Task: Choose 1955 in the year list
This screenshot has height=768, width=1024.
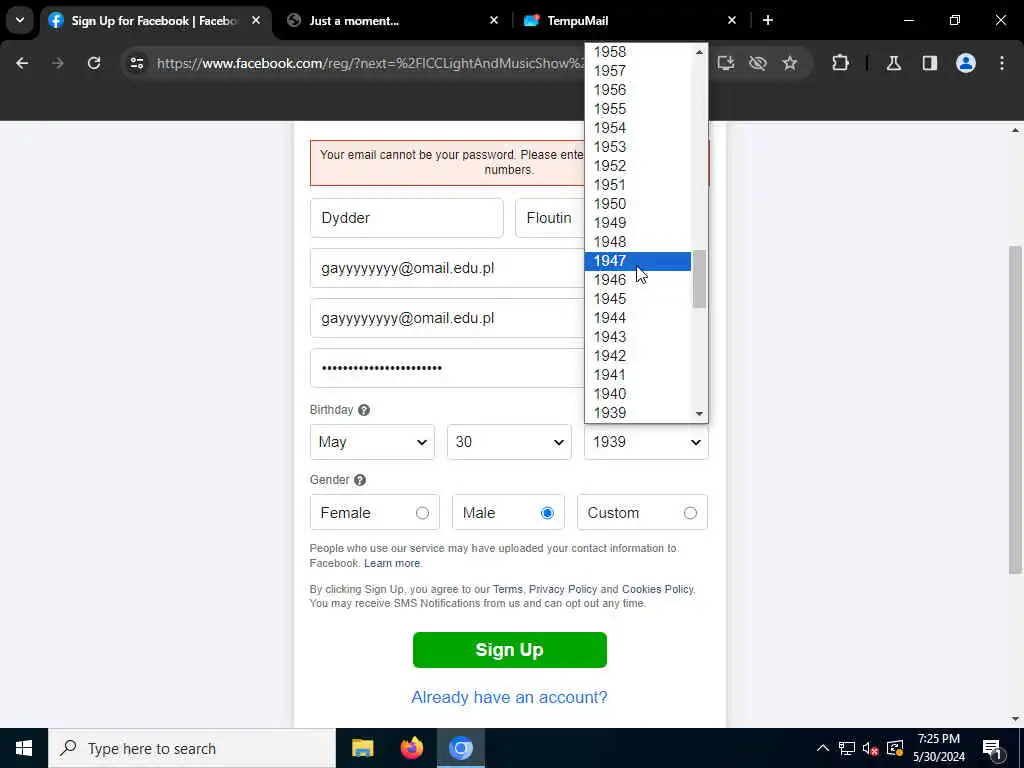Action: [638, 109]
